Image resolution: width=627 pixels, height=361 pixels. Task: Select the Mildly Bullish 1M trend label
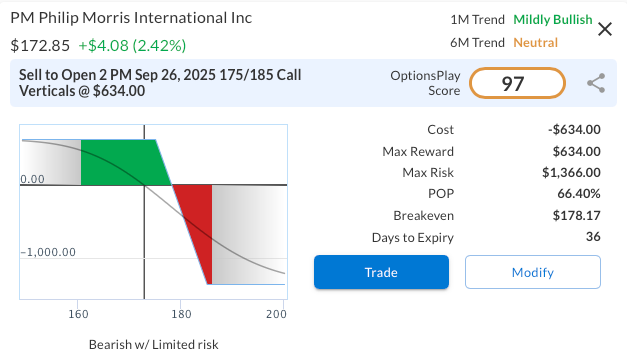point(553,20)
